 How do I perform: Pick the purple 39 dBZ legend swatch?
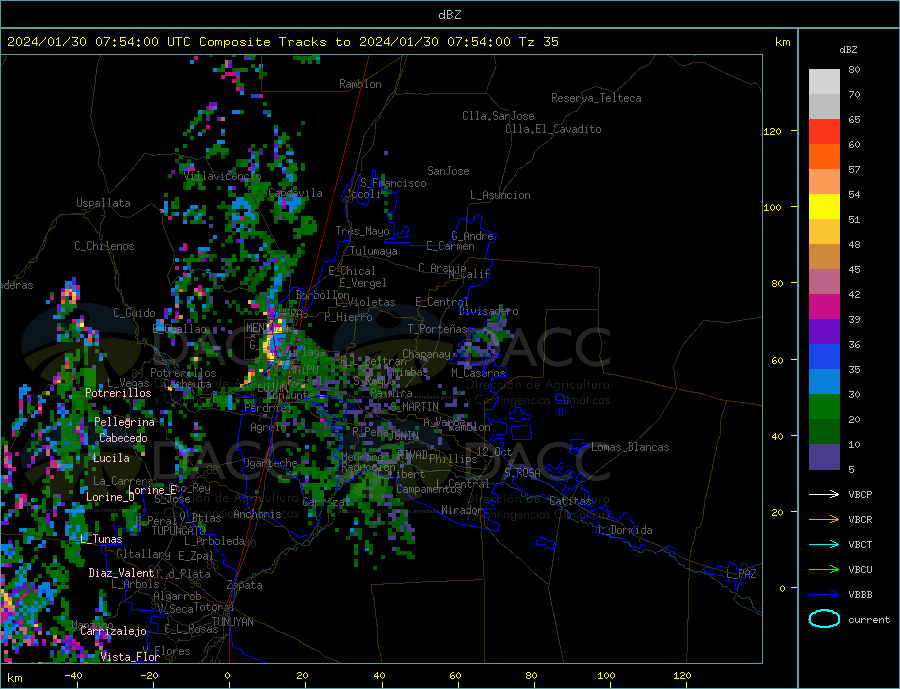pyautogui.click(x=824, y=332)
